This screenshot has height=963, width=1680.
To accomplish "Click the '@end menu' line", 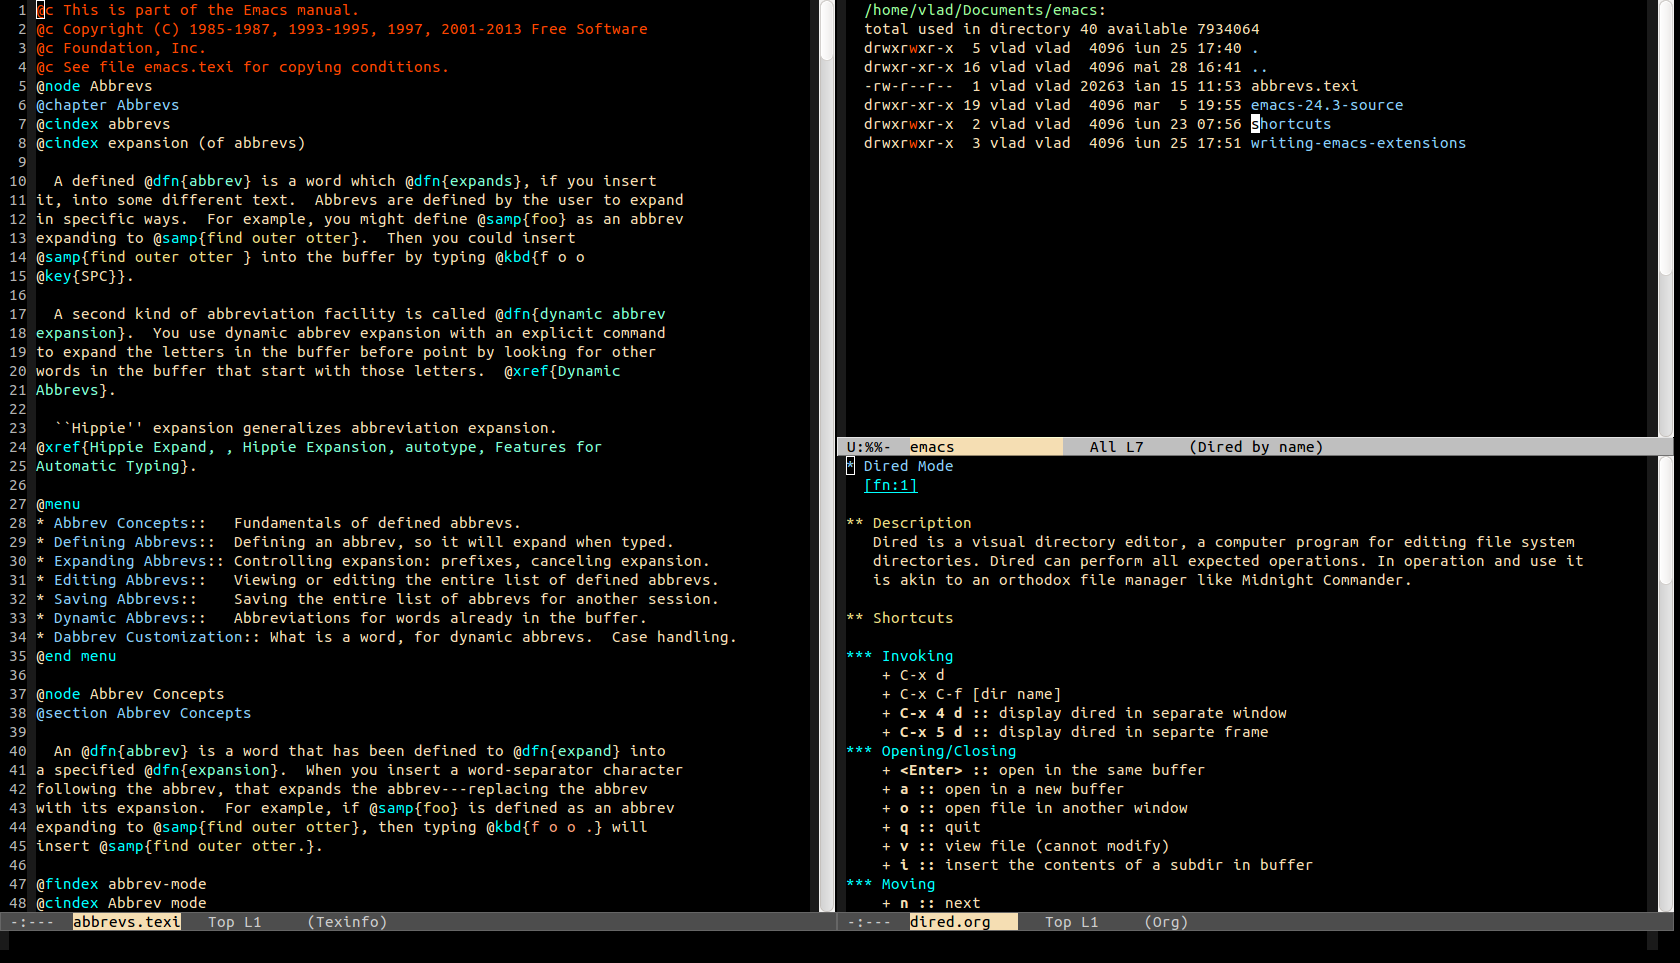I will (76, 656).
